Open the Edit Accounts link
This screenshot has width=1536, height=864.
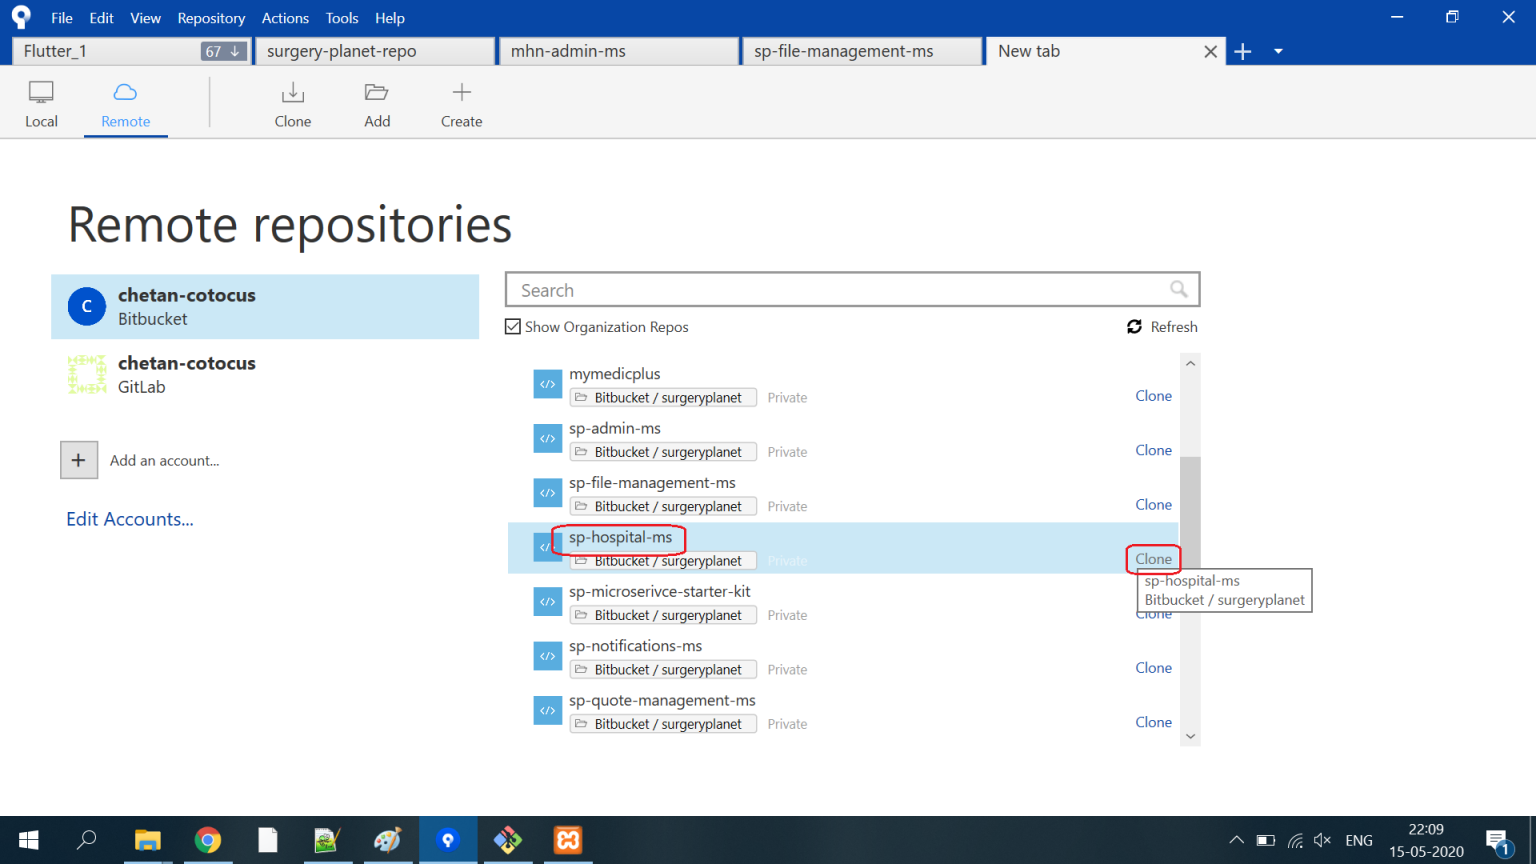[x=130, y=519]
